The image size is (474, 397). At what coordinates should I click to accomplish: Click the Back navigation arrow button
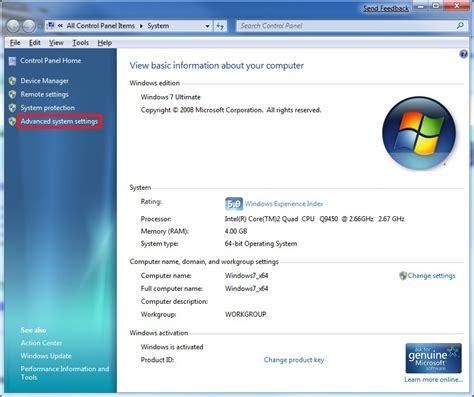[14, 26]
